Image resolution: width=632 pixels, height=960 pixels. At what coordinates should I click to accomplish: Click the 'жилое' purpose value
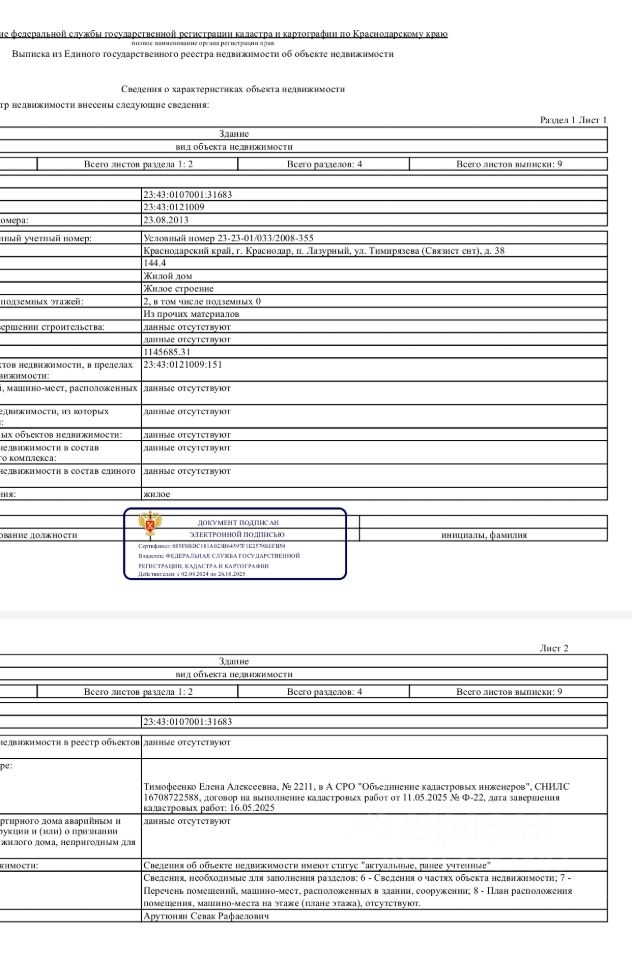click(x=157, y=494)
